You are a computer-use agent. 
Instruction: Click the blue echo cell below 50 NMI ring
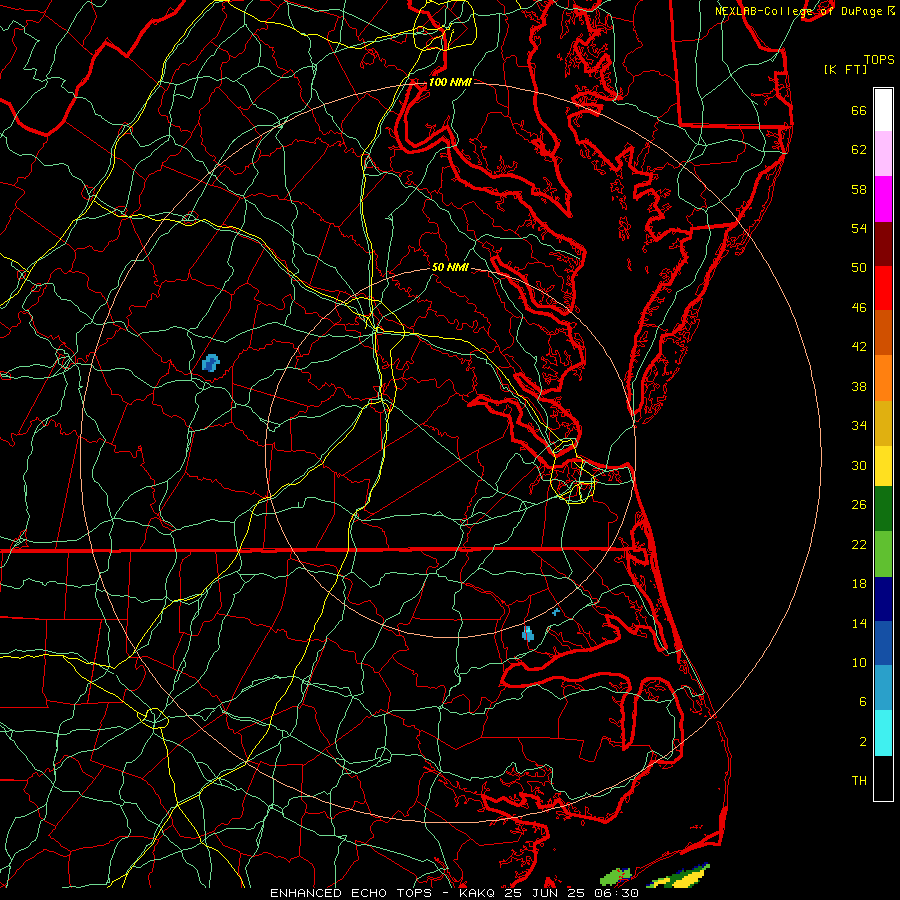527,634
